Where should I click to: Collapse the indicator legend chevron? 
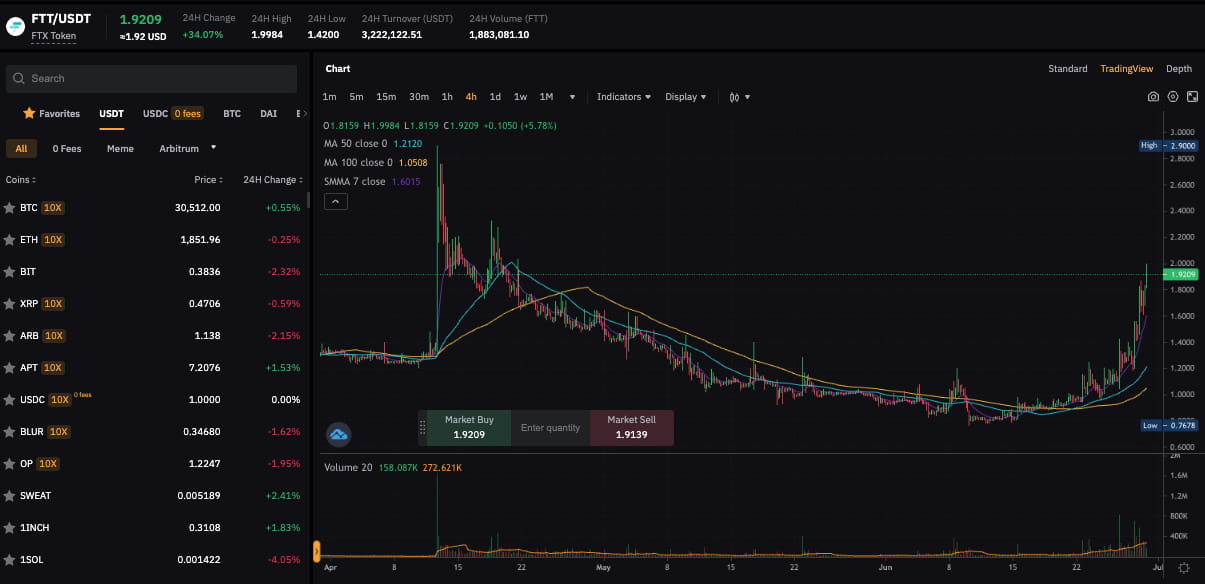pos(335,201)
